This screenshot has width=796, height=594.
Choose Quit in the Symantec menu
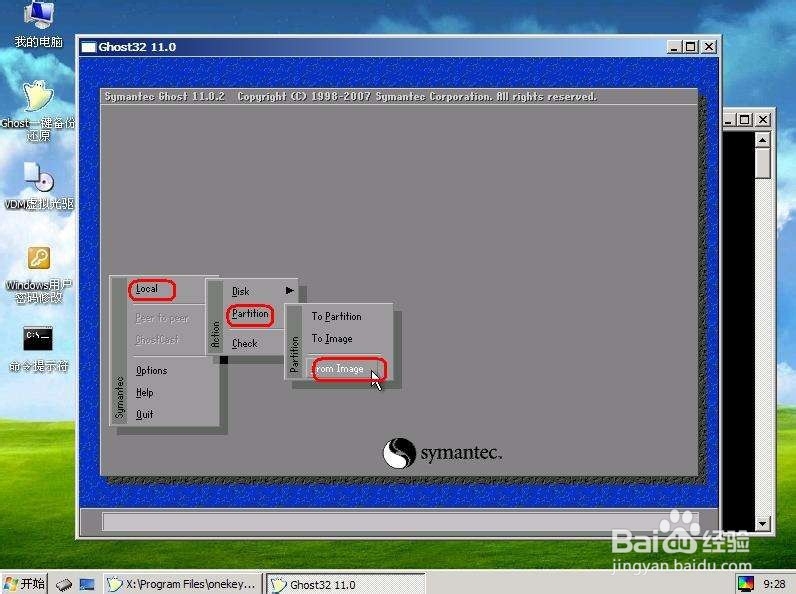pyautogui.click(x=145, y=414)
